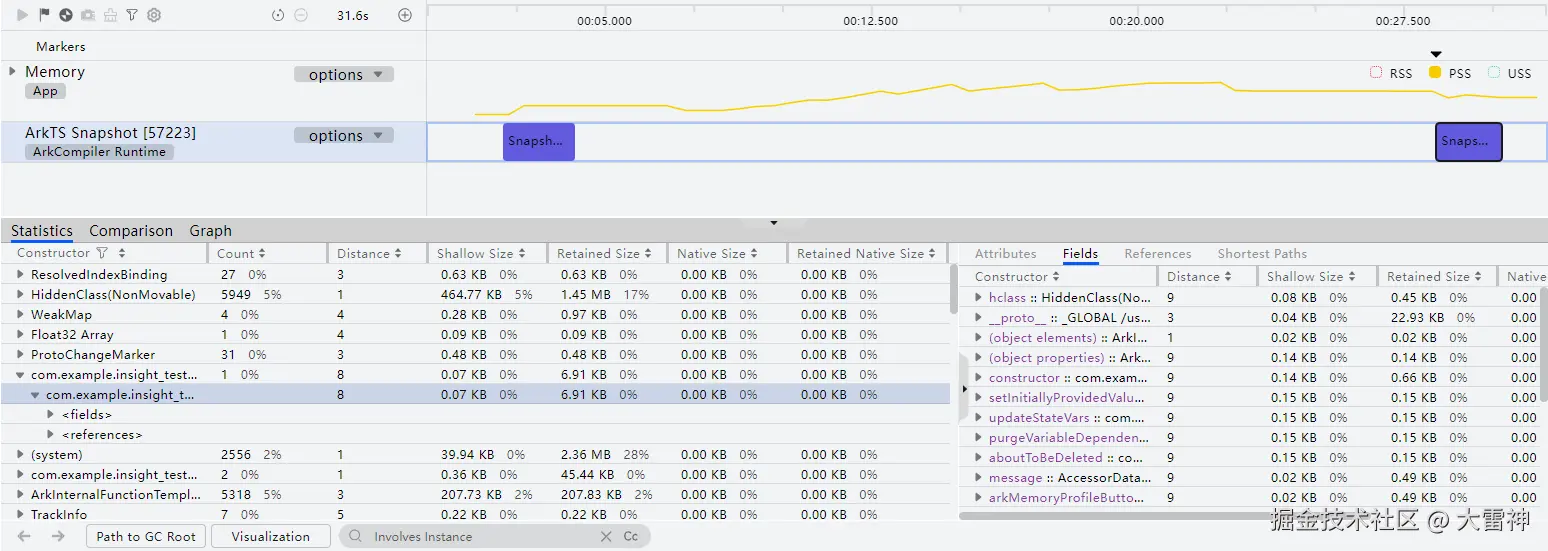Click the filter funnel icon in top toolbar
Screen dimensions: 1548x551
(132, 15)
